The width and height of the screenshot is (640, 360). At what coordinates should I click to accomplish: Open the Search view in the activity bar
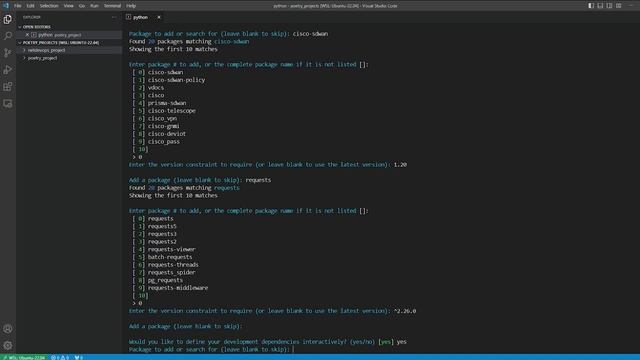pos(7,36)
